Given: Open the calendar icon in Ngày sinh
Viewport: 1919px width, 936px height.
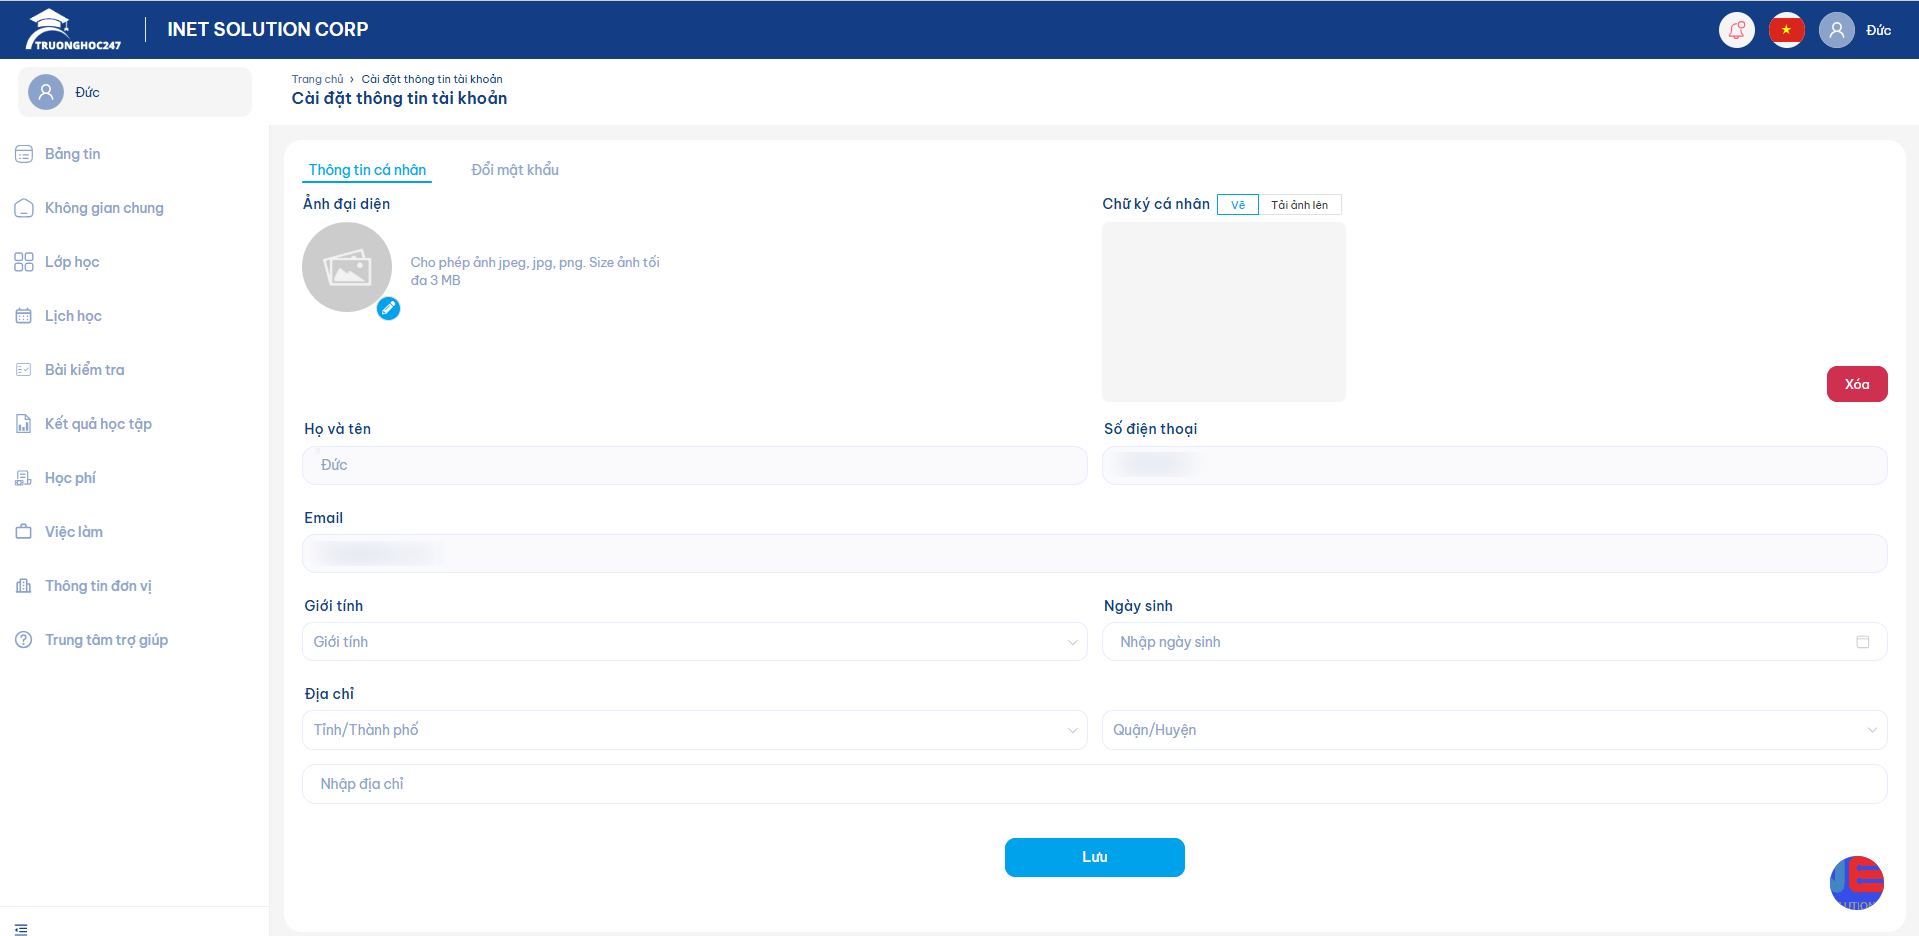Looking at the screenshot, I should [1862, 642].
